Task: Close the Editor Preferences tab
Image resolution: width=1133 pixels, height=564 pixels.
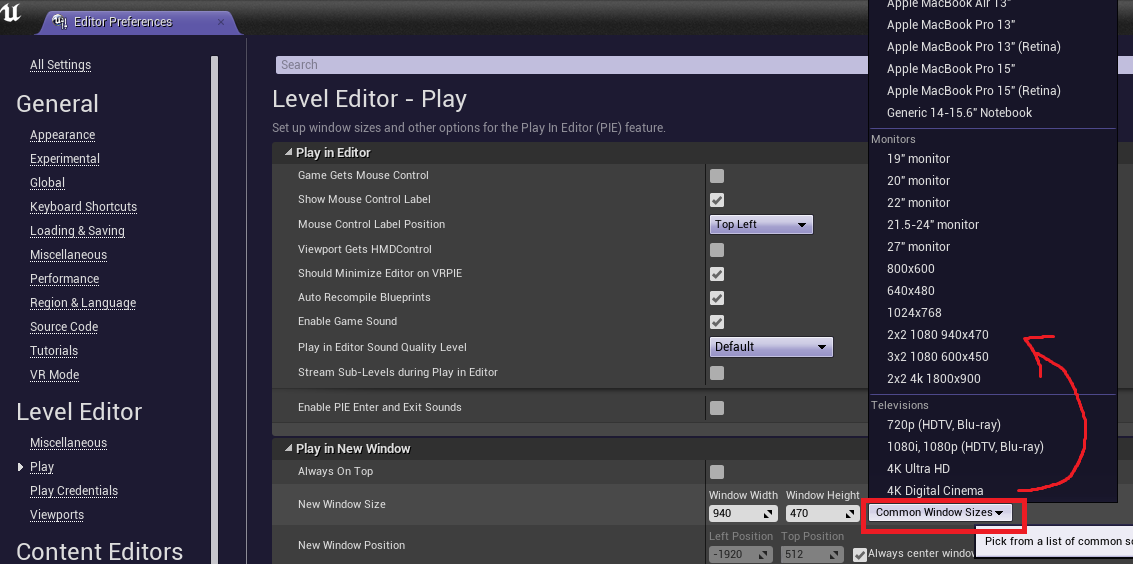Action: 220,22
